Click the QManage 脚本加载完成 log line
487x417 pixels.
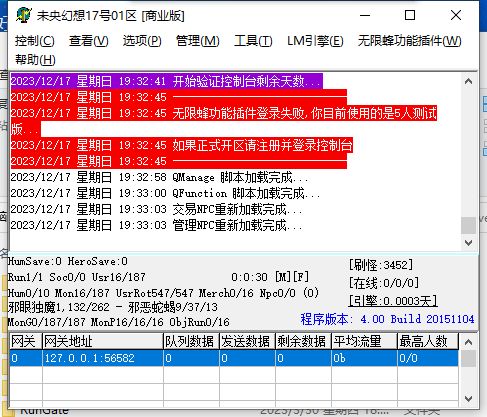[x=159, y=177]
